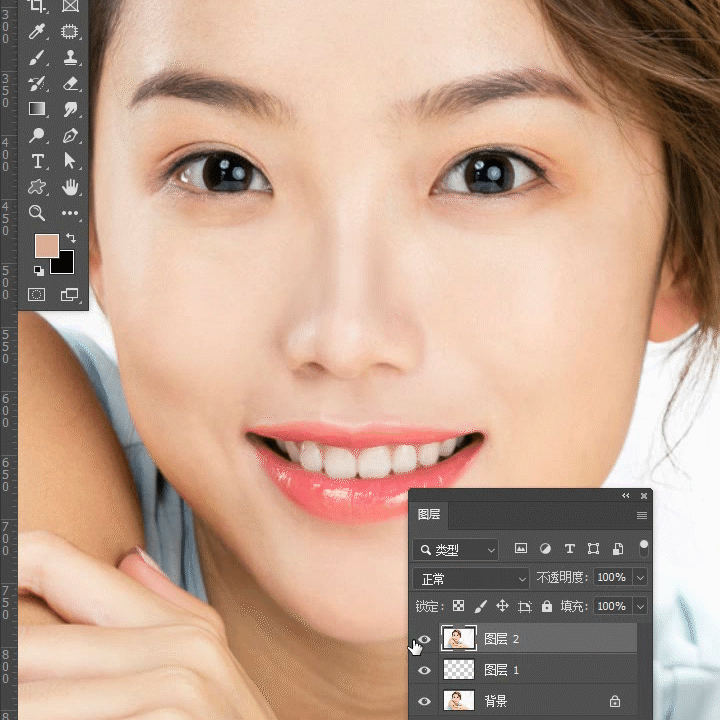This screenshot has width=720, height=720.
Task: Select layer named 背景
Action: pyautogui.click(x=495, y=701)
